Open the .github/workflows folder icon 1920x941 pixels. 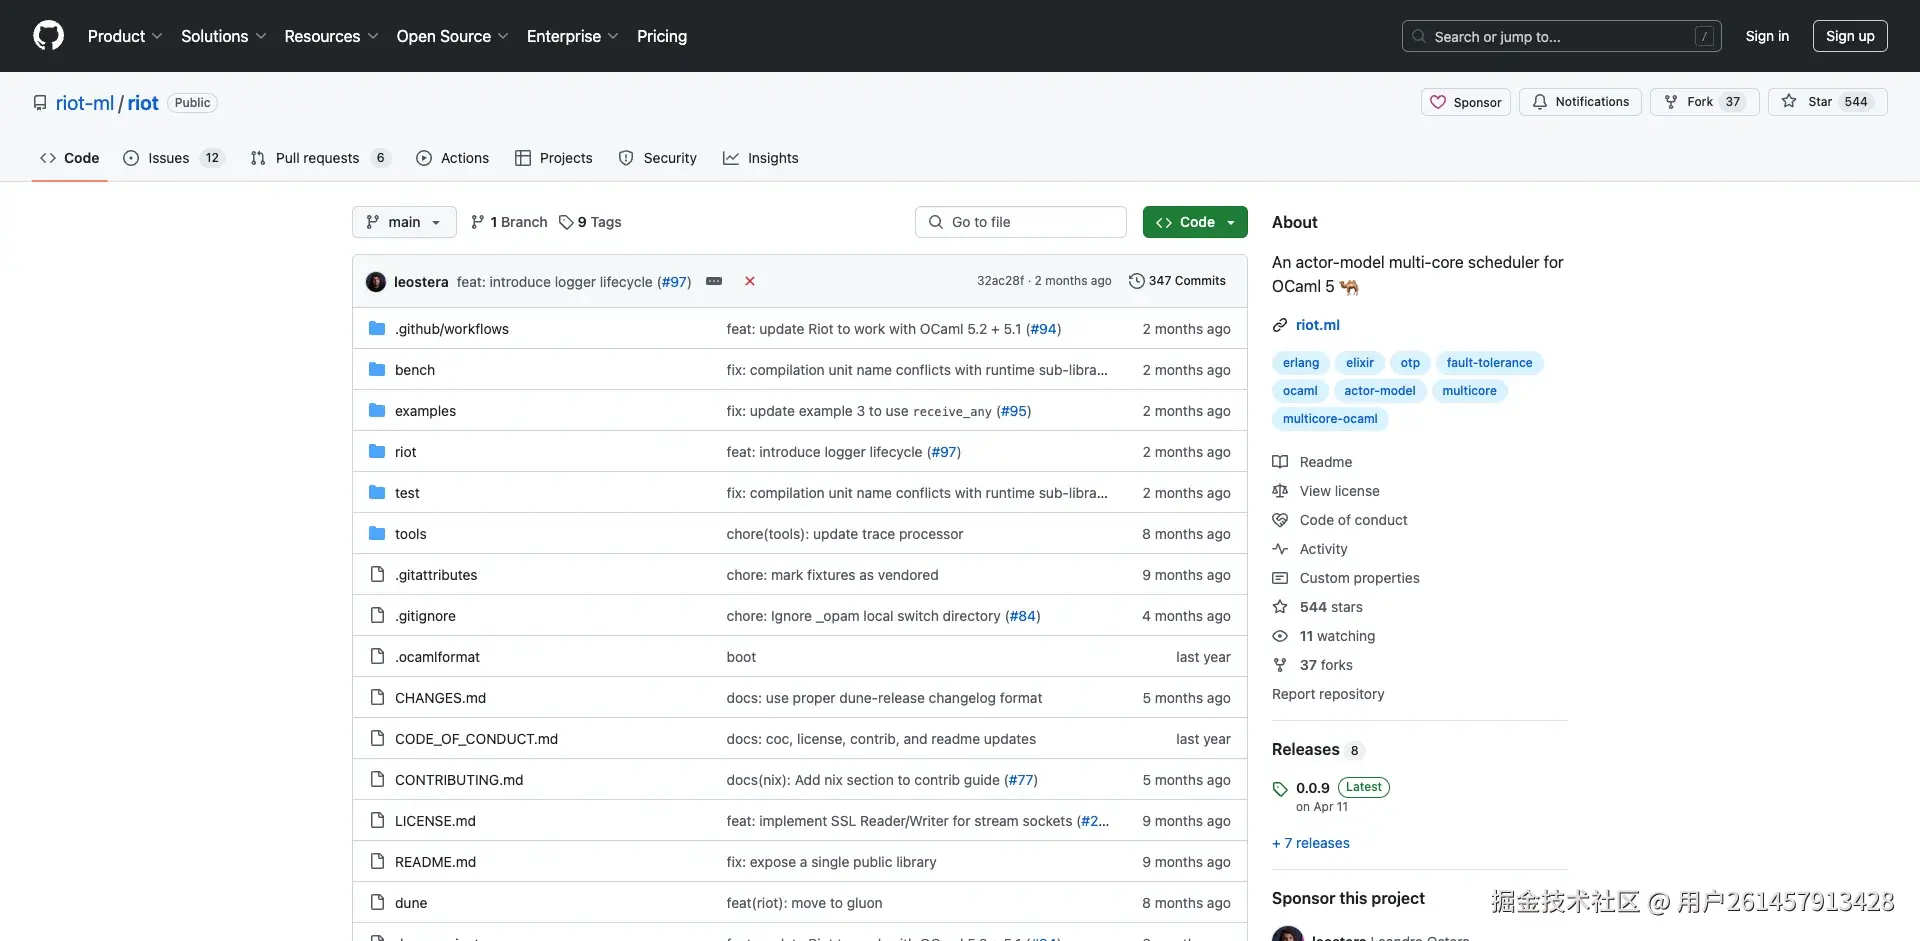point(377,329)
